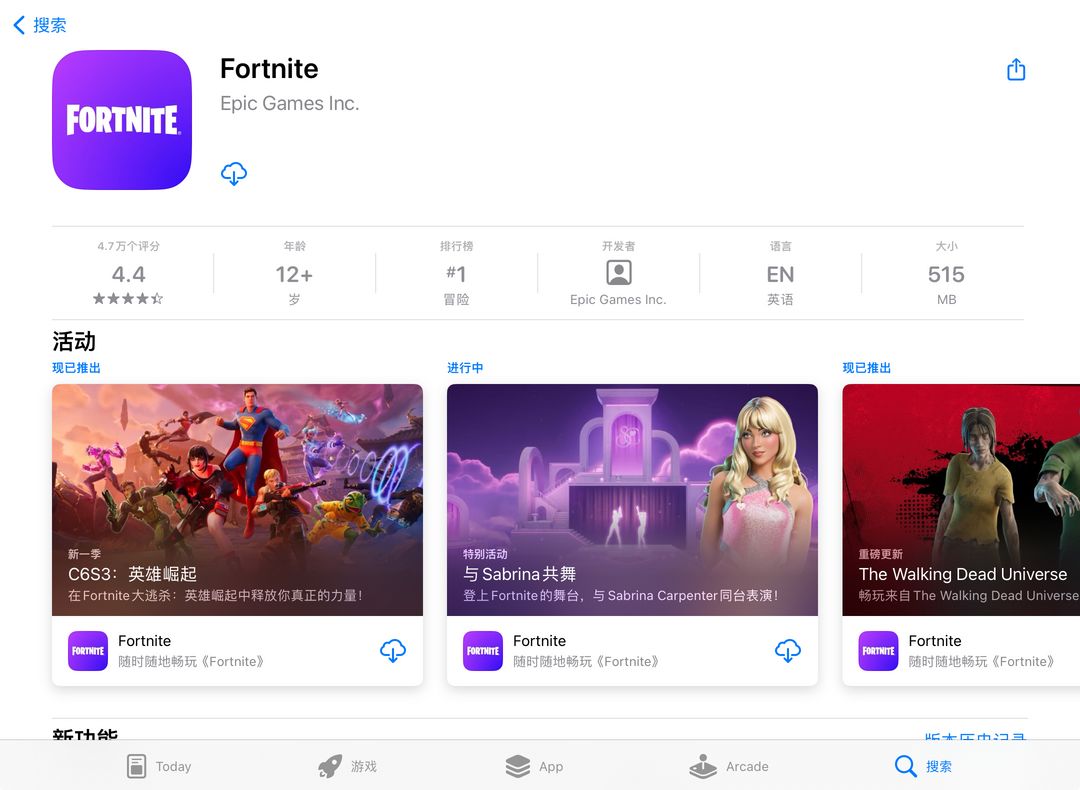Switch to the Today tab
Image resolution: width=1080 pixels, height=790 pixels.
tap(159, 766)
